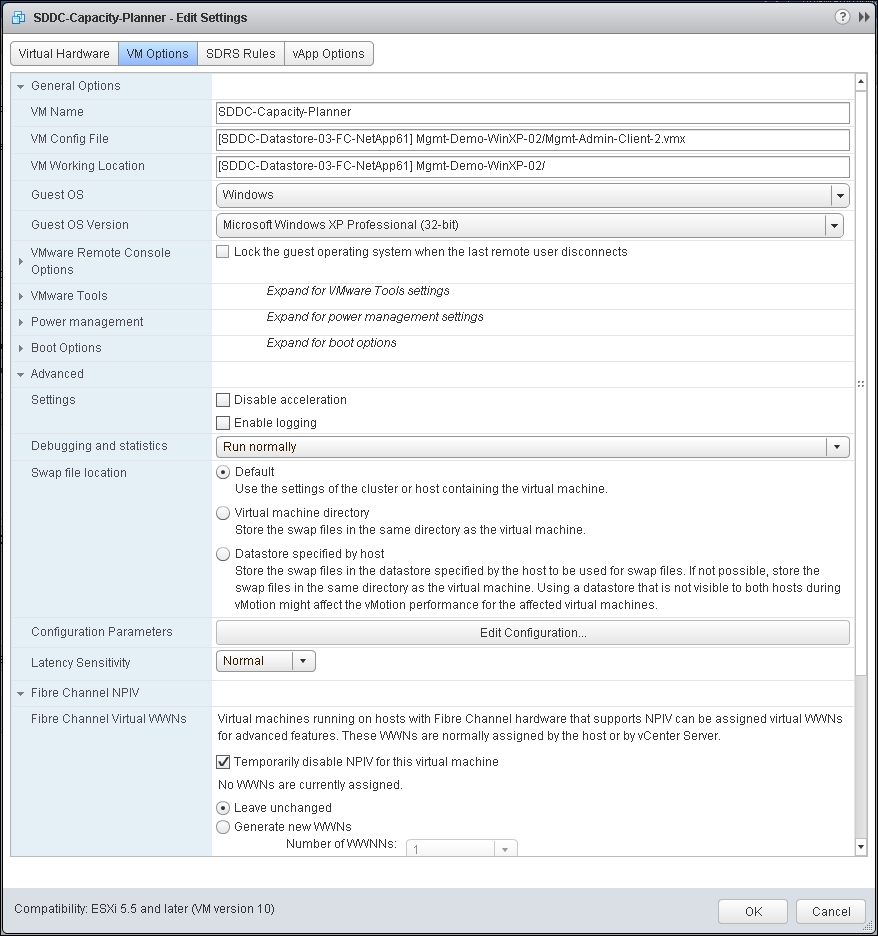Select Virtual machine directory swap option
The image size is (878, 936).
click(x=223, y=513)
